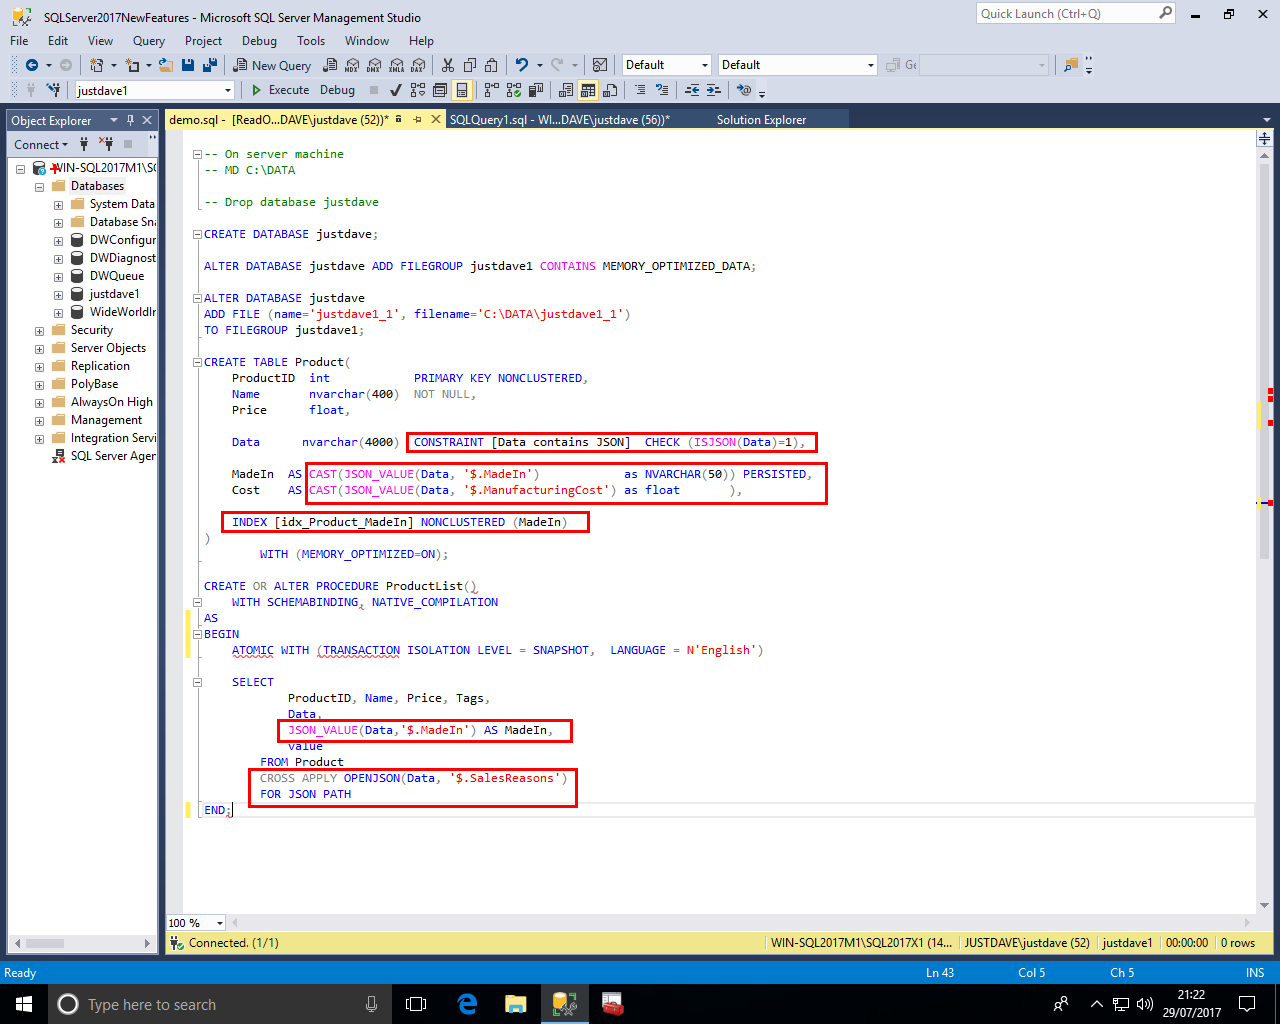Click the New Query button
Image resolution: width=1280 pixels, height=1024 pixels.
click(x=272, y=65)
